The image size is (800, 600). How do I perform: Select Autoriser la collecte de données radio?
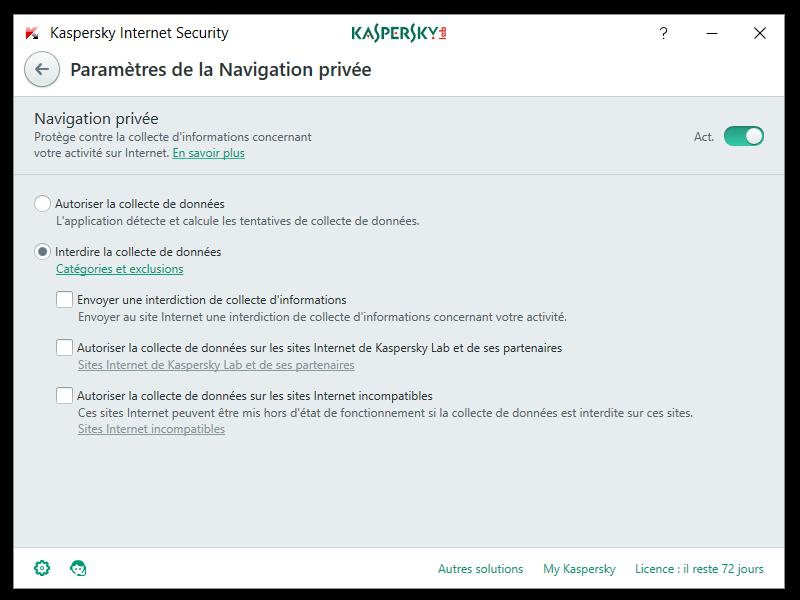[42, 204]
